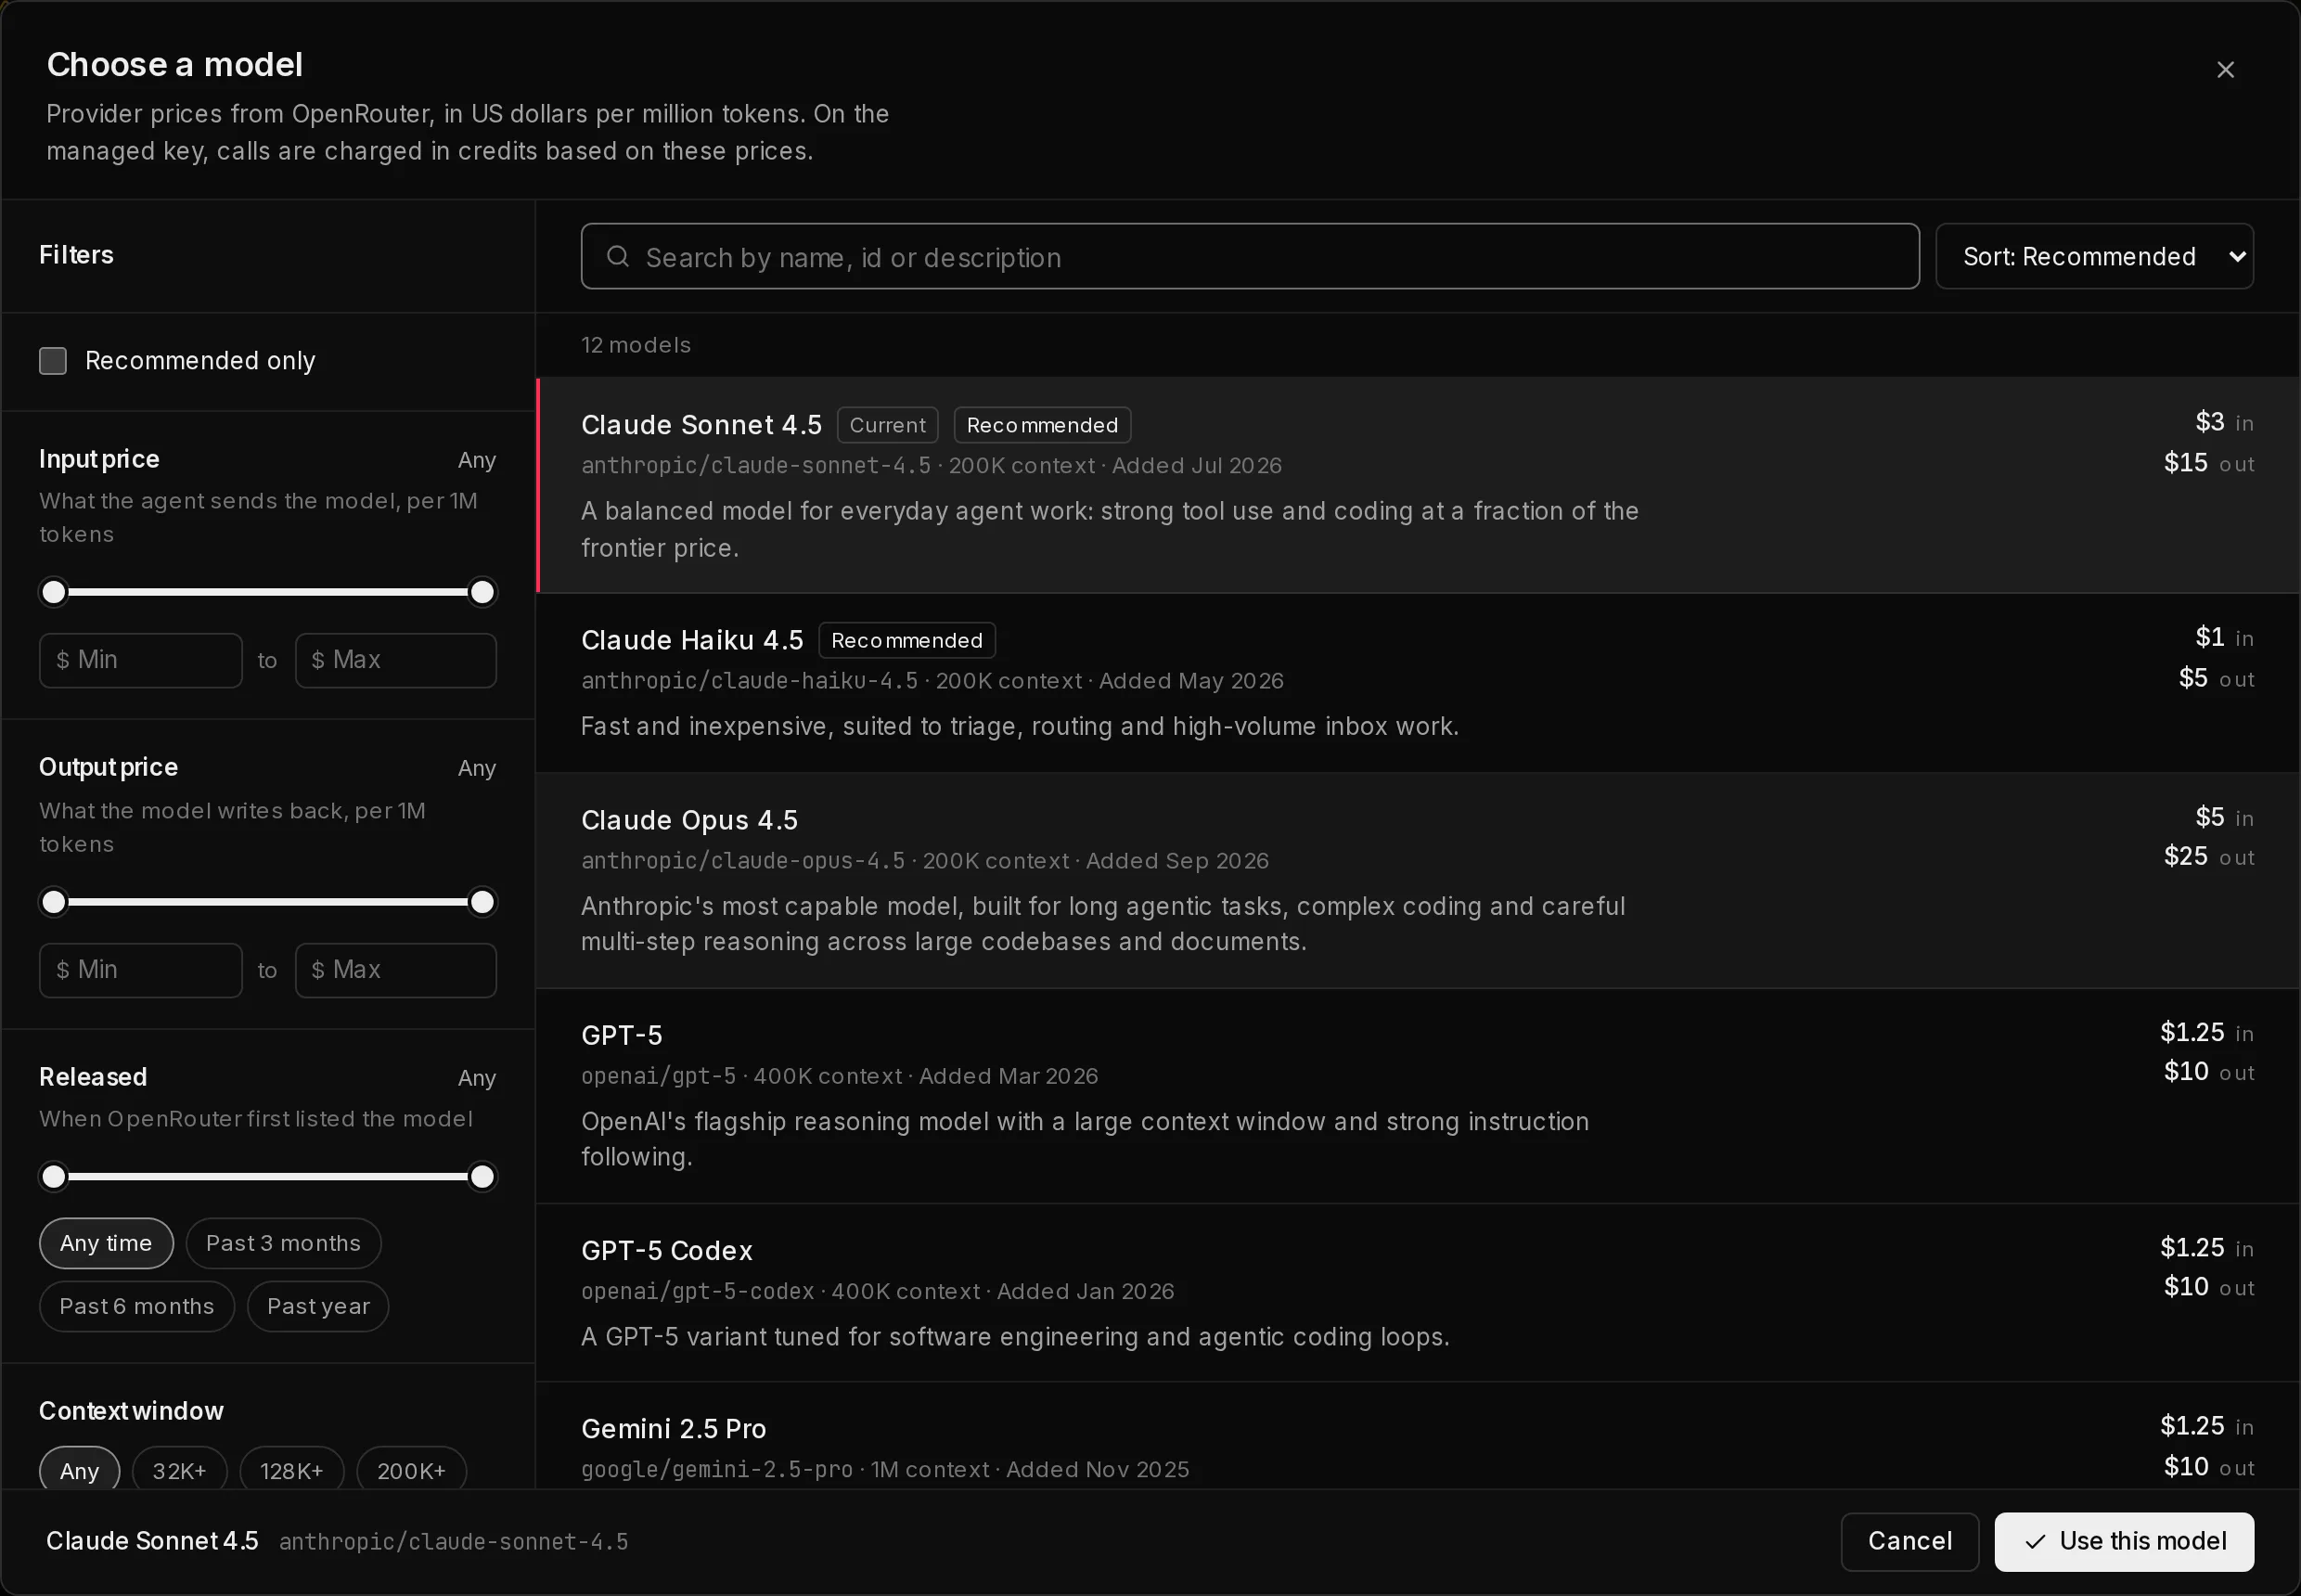Select the 32K+ context chip

[x=179, y=1470]
